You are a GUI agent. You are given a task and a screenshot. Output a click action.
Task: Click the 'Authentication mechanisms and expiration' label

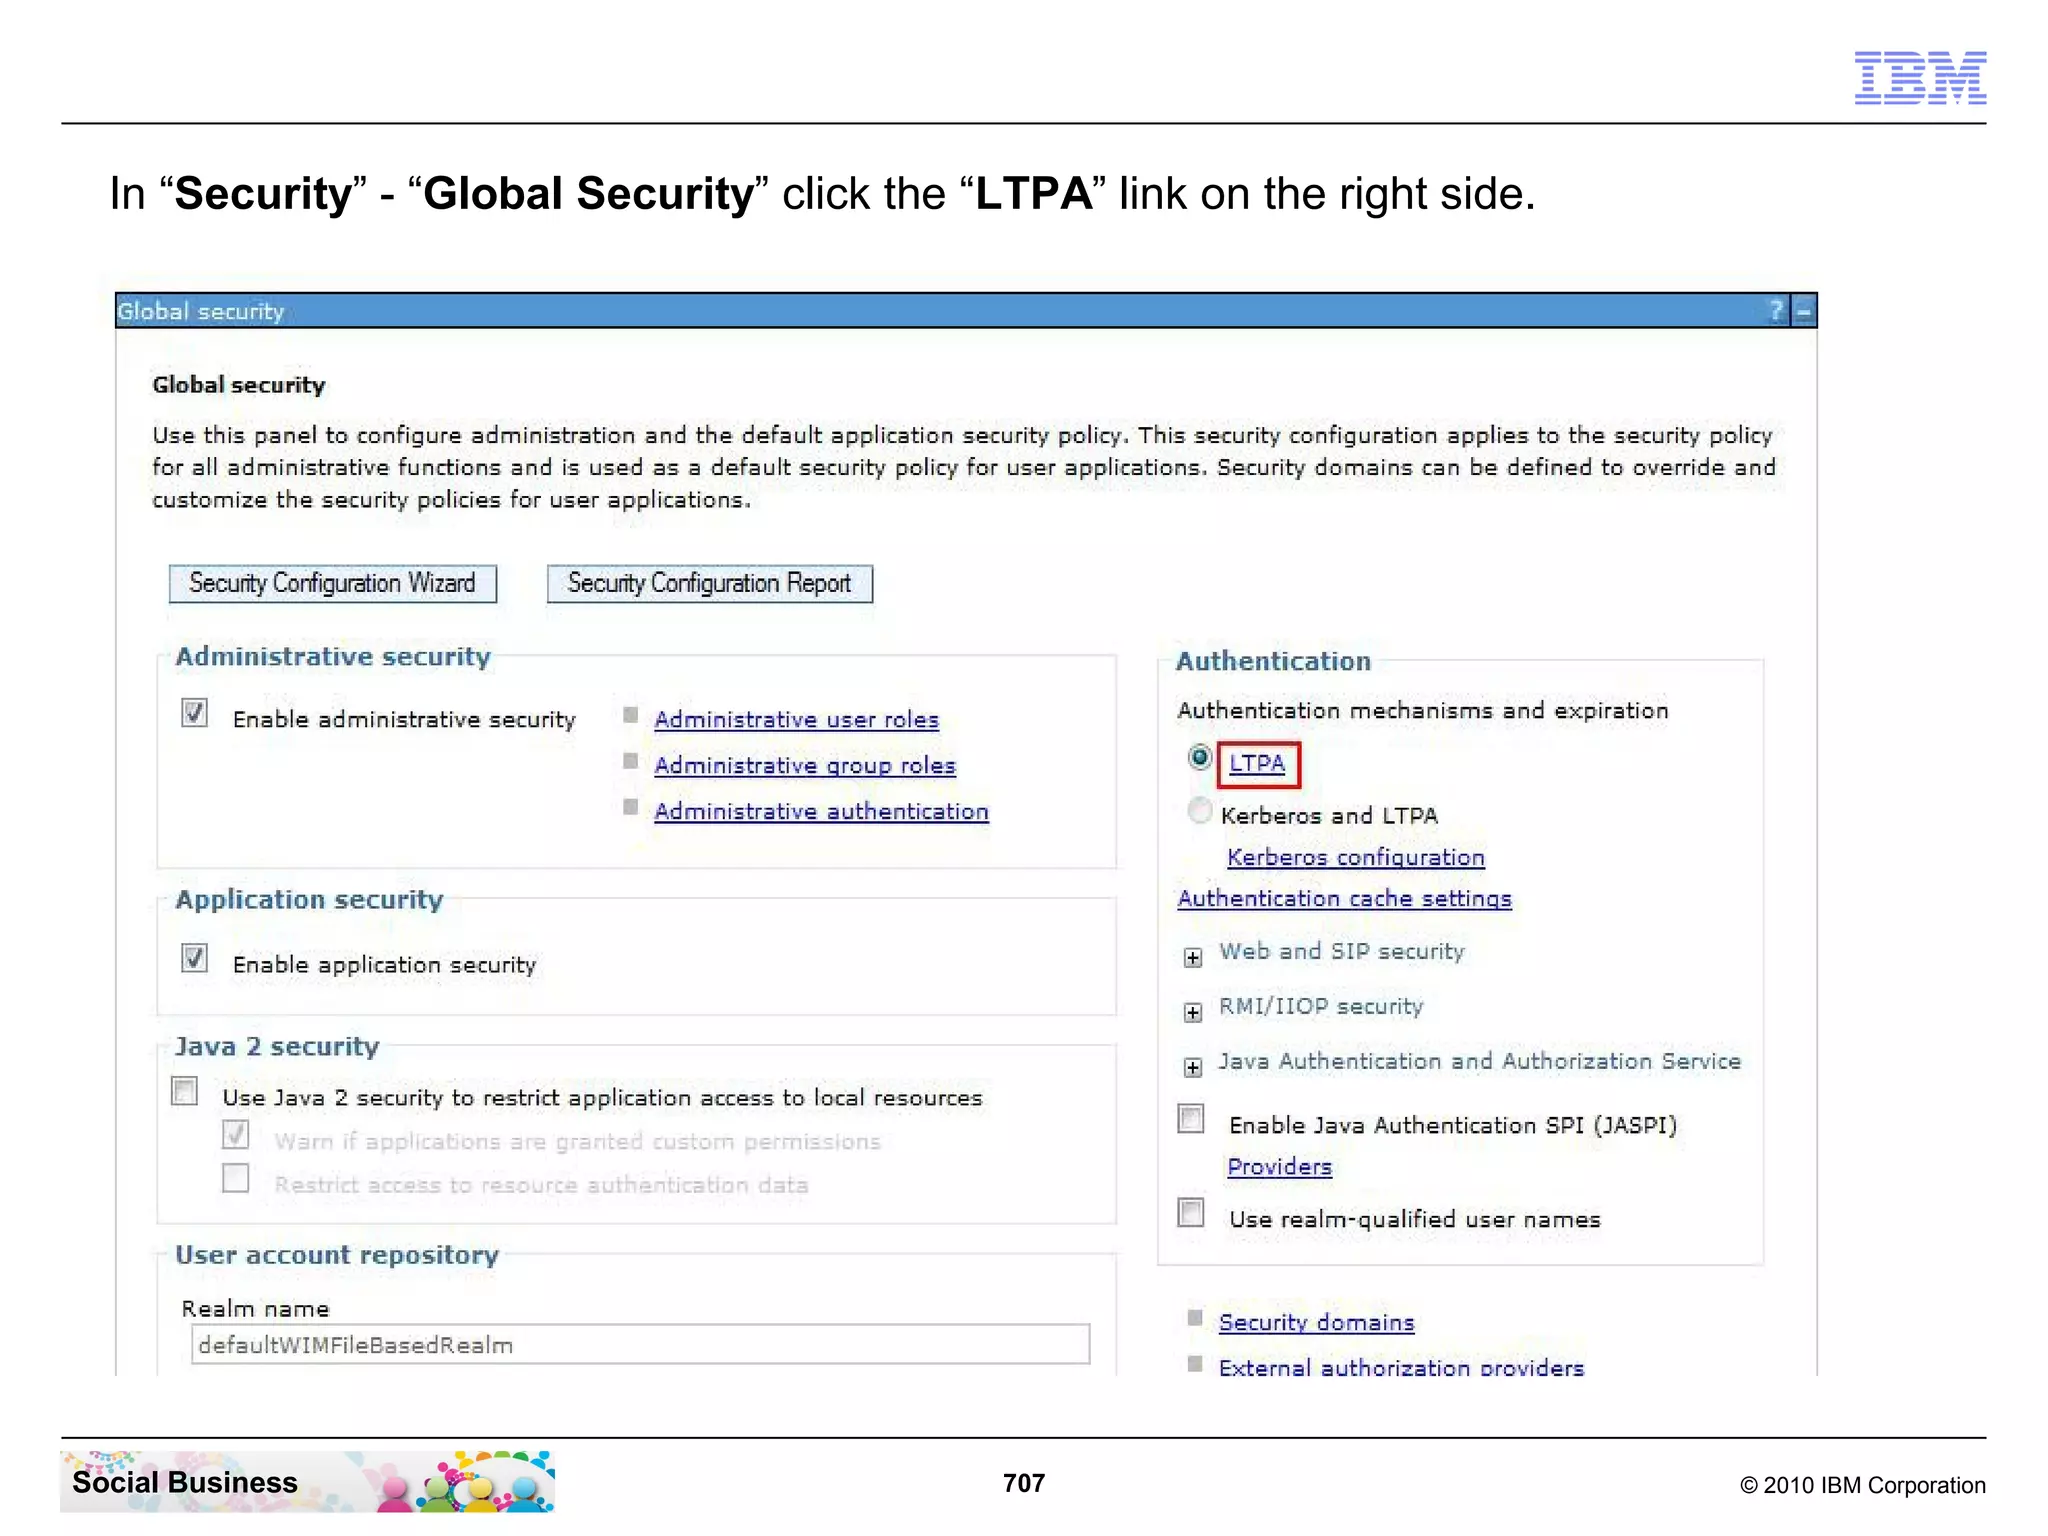(1423, 711)
